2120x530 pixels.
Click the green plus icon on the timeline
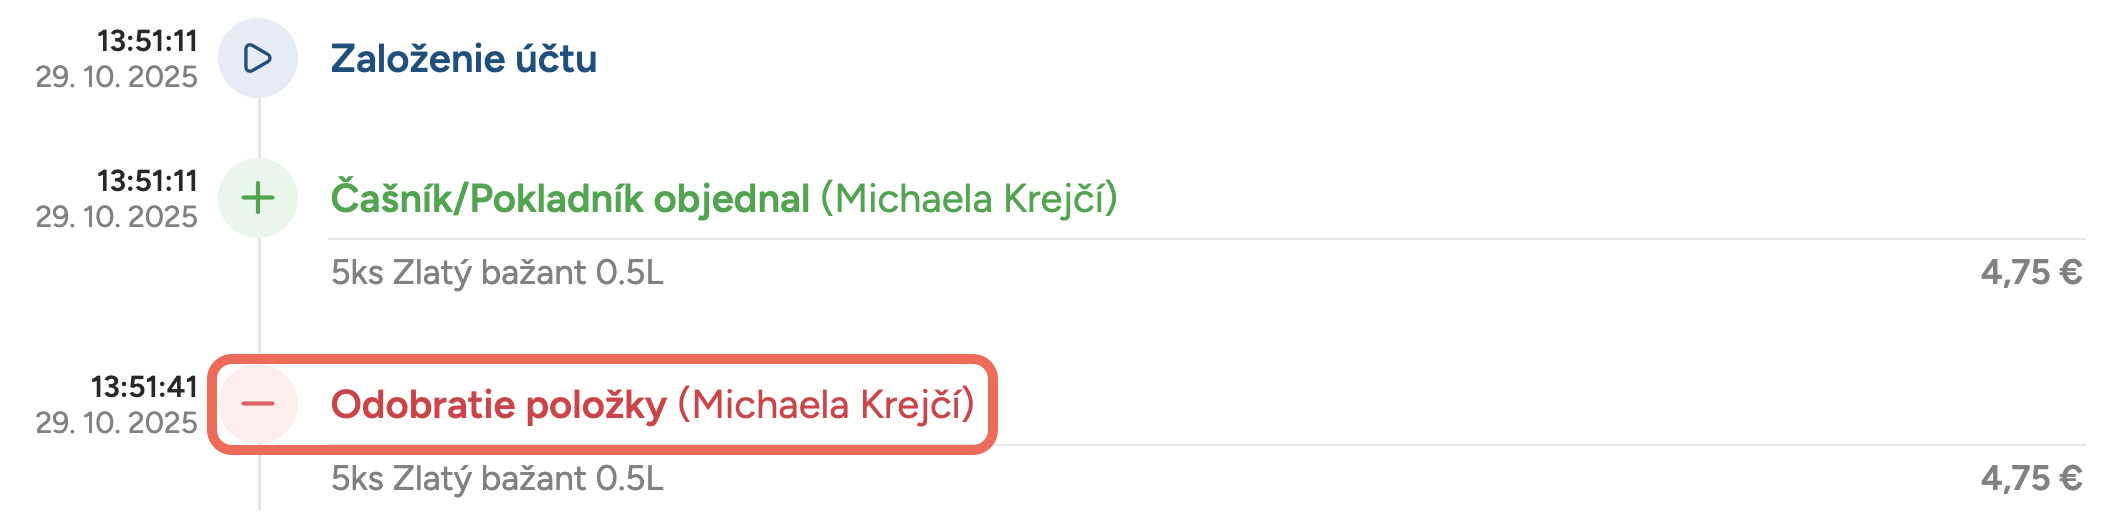click(258, 198)
